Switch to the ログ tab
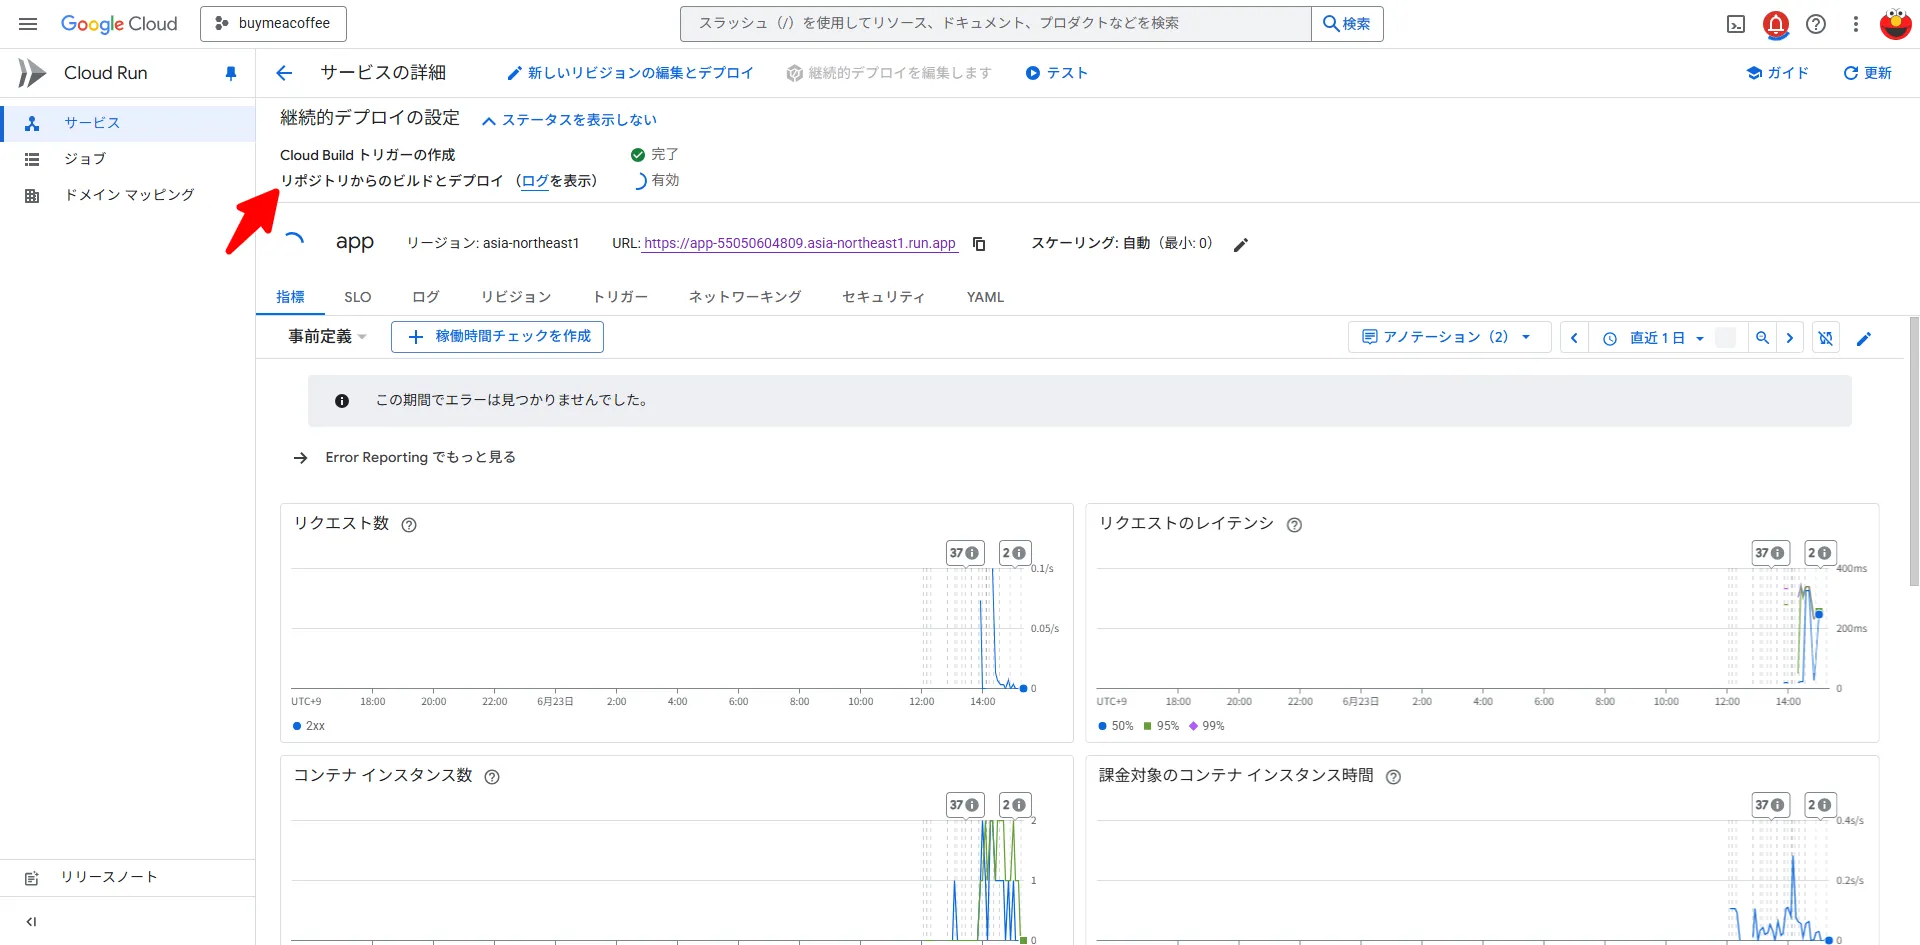Screen dimensions: 1920x945 (x=426, y=297)
